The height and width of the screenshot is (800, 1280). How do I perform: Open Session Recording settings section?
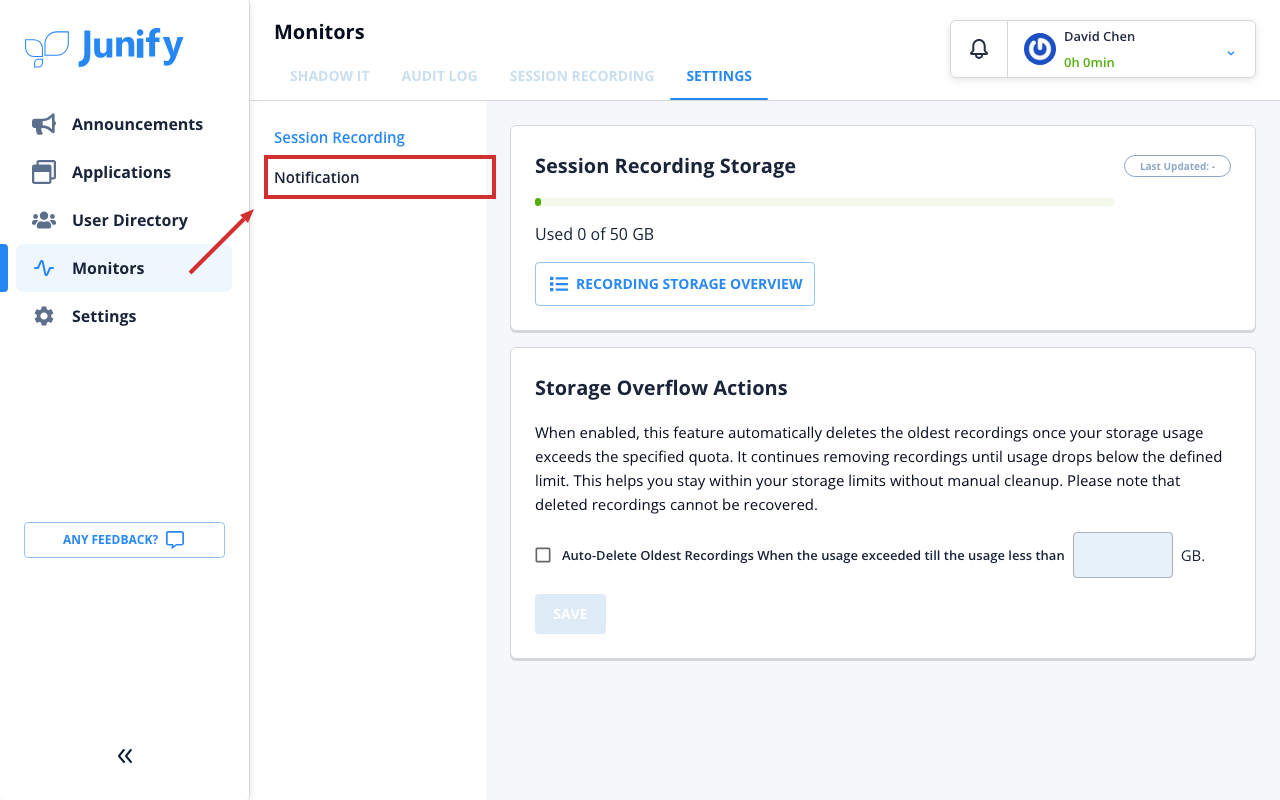tap(339, 137)
